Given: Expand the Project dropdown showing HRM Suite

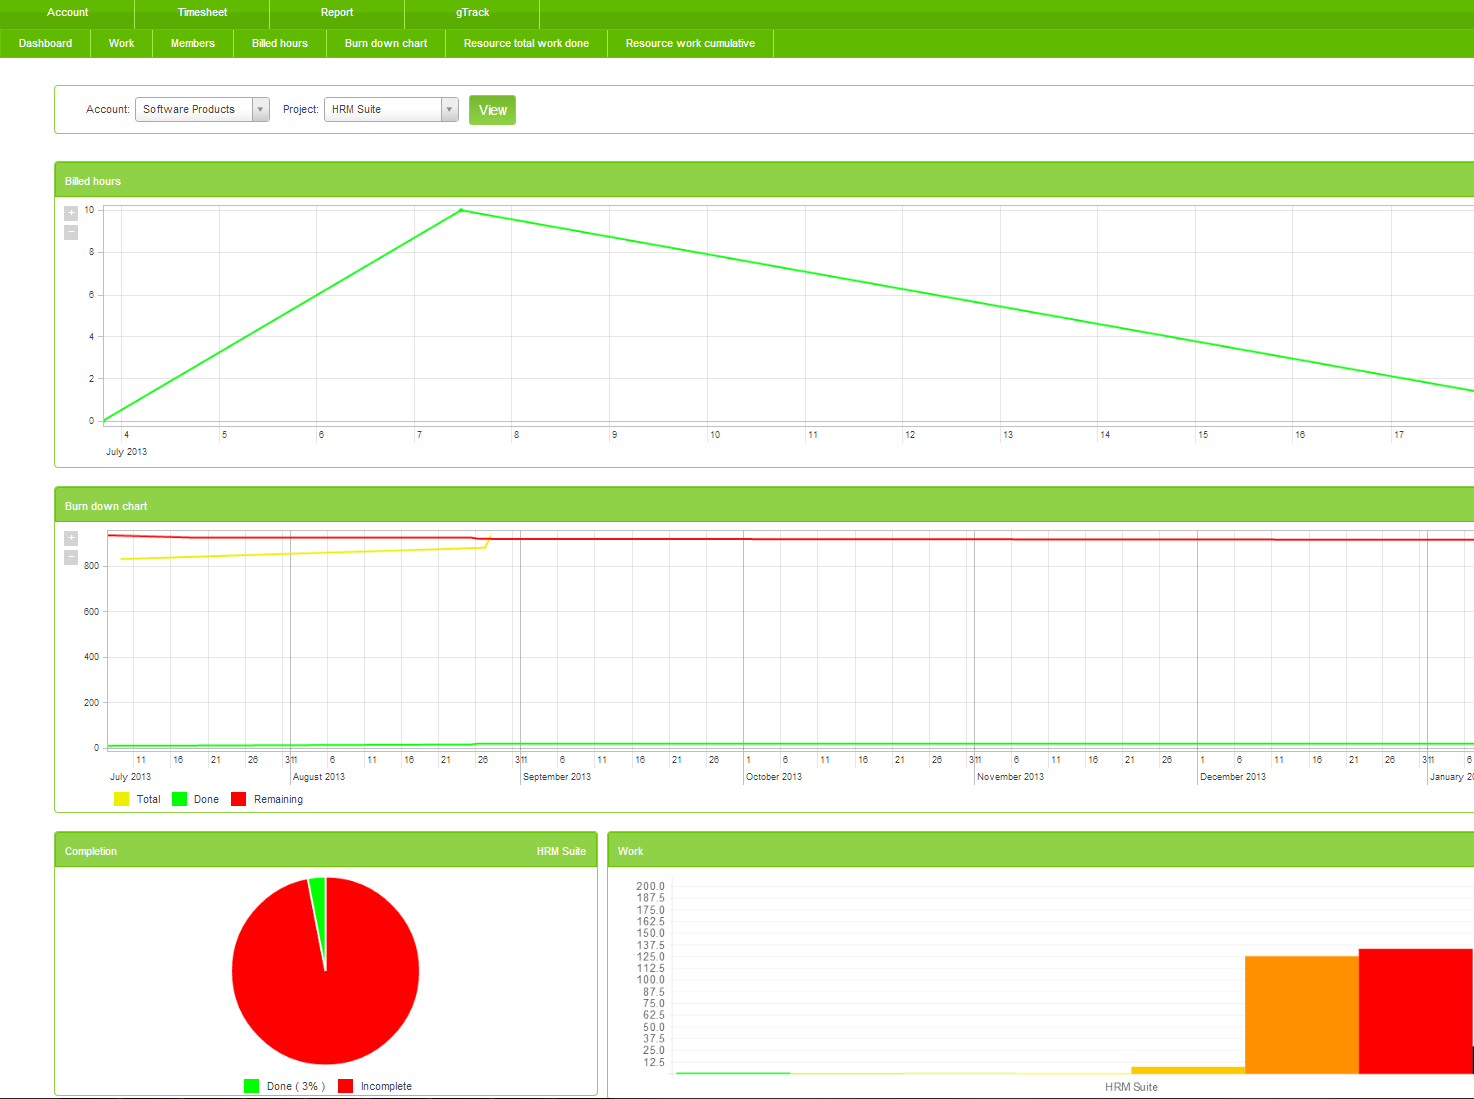Looking at the screenshot, I should (x=390, y=110).
